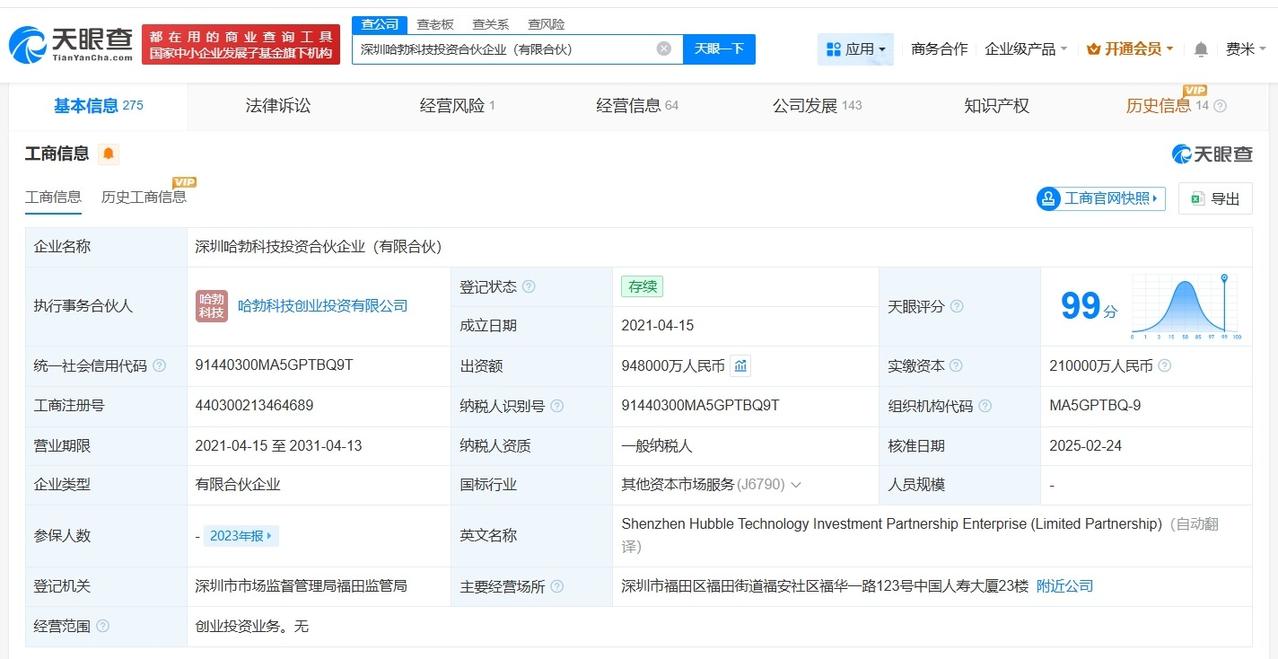This screenshot has width=1278, height=659.
Task: Click the English name Shenzhen Hubble Technology text
Action: (891, 524)
